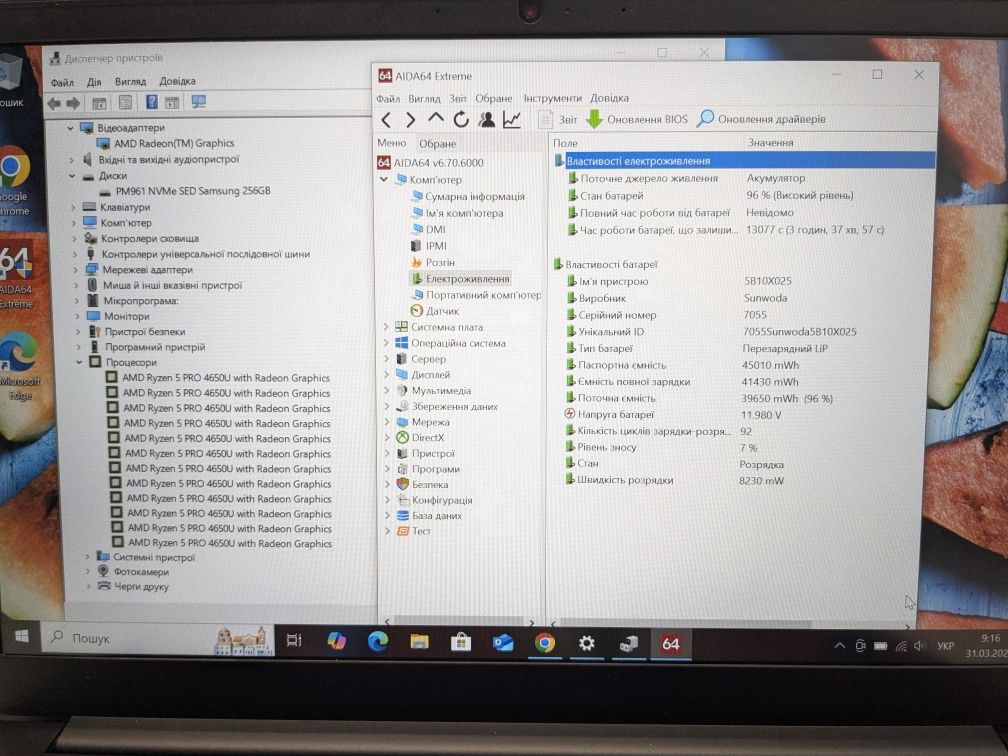The image size is (1008, 756).
Task: Open AIDA64 user icon in toolbar
Action: click(x=486, y=120)
